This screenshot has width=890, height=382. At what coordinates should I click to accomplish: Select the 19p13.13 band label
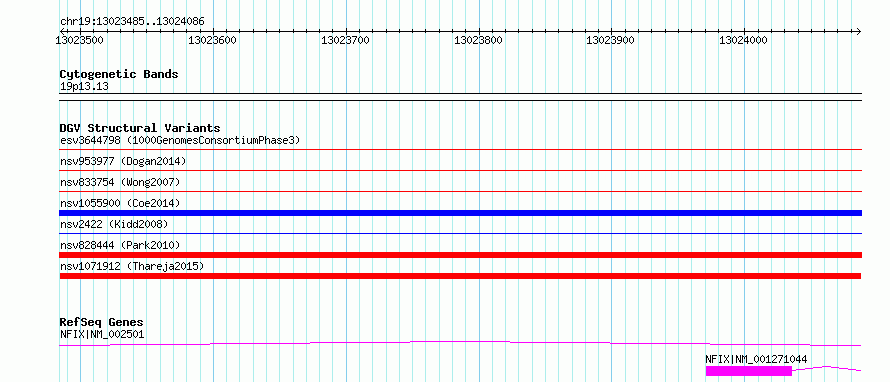[84, 87]
